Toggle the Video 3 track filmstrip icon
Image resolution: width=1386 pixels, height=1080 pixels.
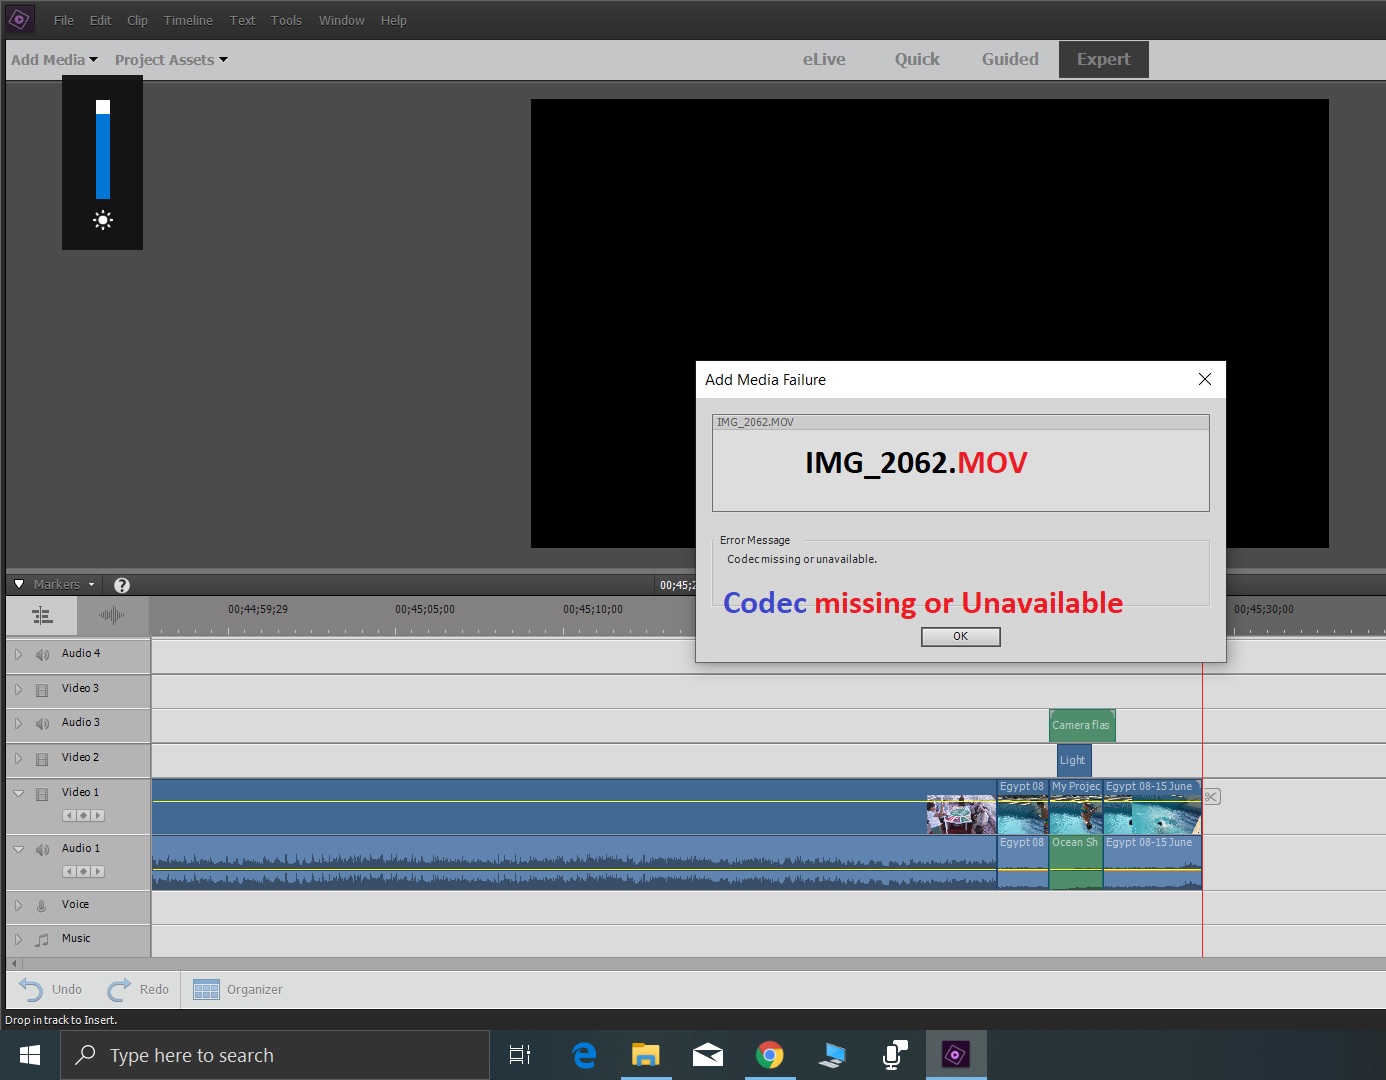point(42,690)
